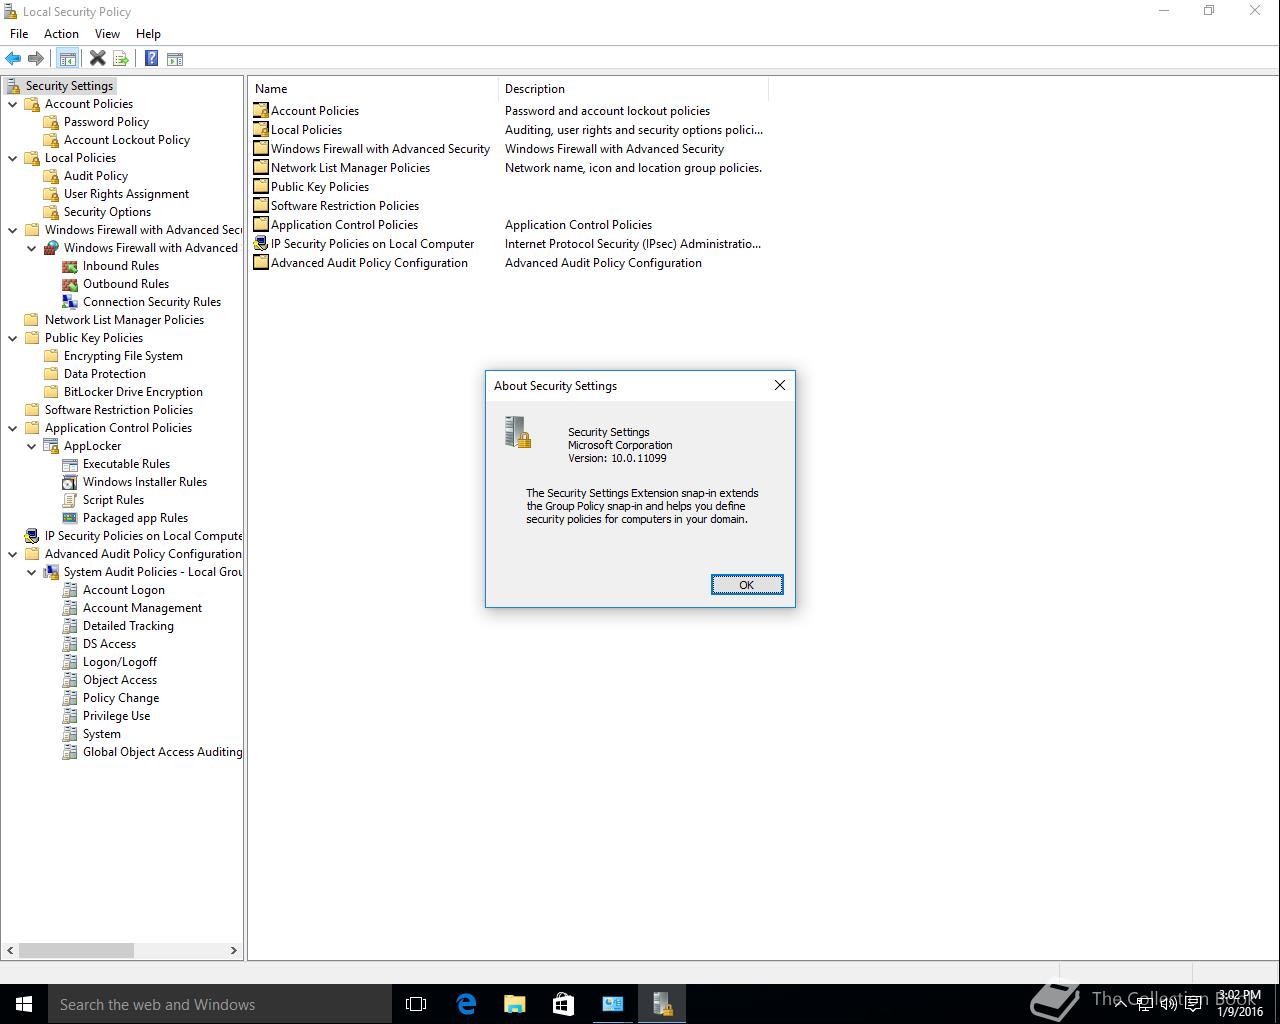Select Encrypting File System in tree
This screenshot has width=1280, height=1024.
(123, 356)
